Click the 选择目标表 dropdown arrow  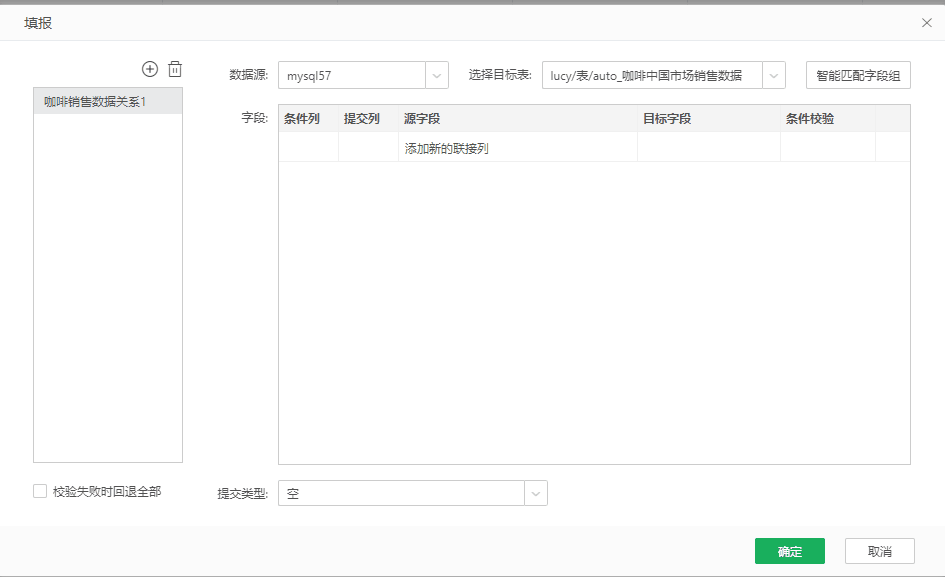click(x=773, y=75)
